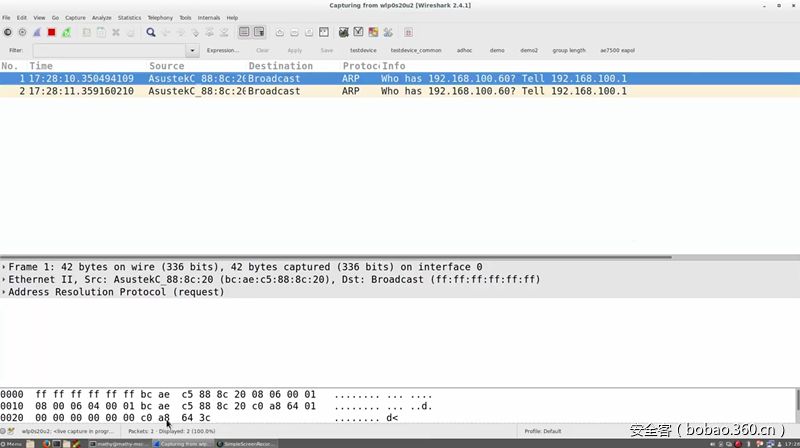
Task: Click the save capture file icon
Action: click(x=102, y=32)
